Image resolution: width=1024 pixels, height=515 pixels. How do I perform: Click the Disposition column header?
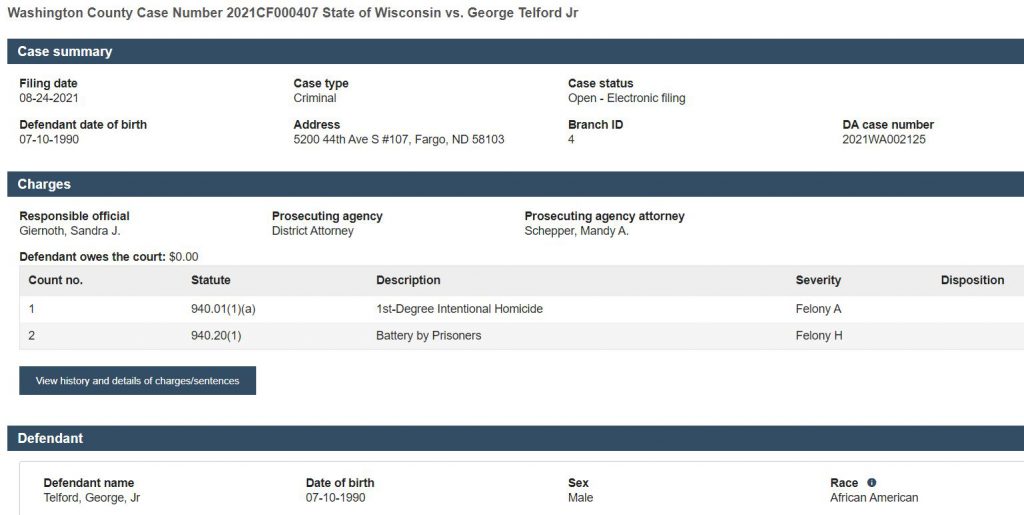972,280
